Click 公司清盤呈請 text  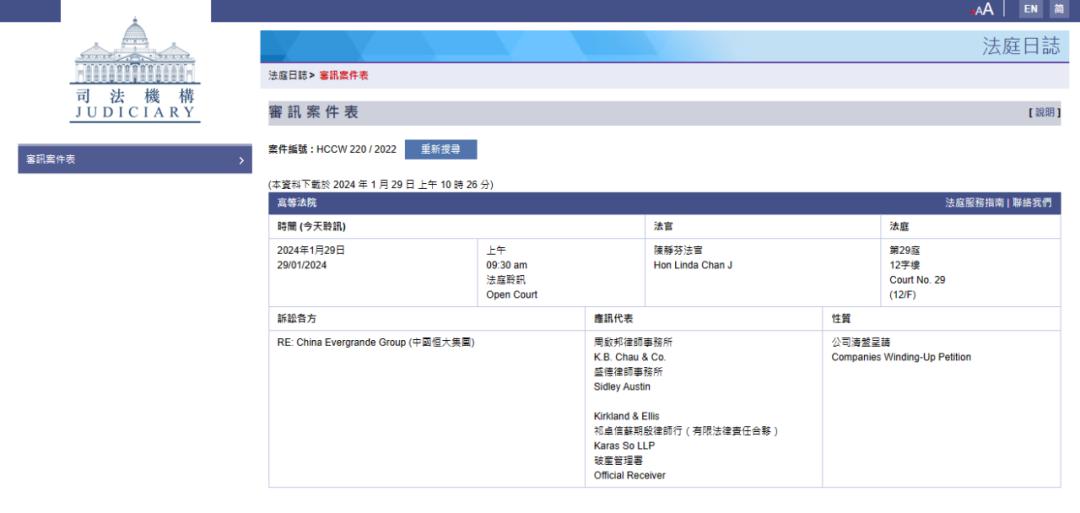pos(861,342)
